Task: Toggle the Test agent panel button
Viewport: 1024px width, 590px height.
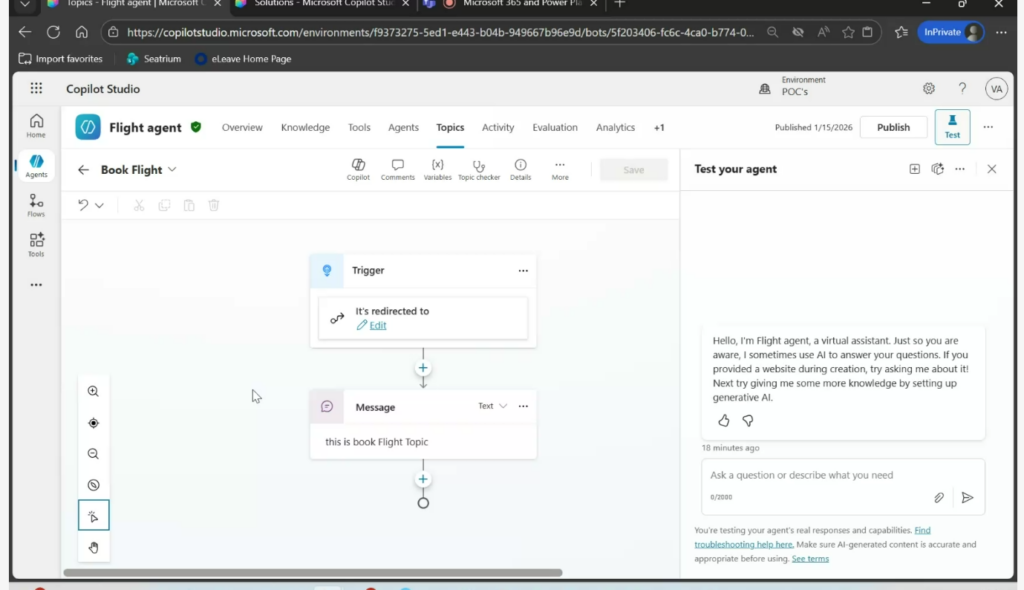Action: [x=951, y=127]
